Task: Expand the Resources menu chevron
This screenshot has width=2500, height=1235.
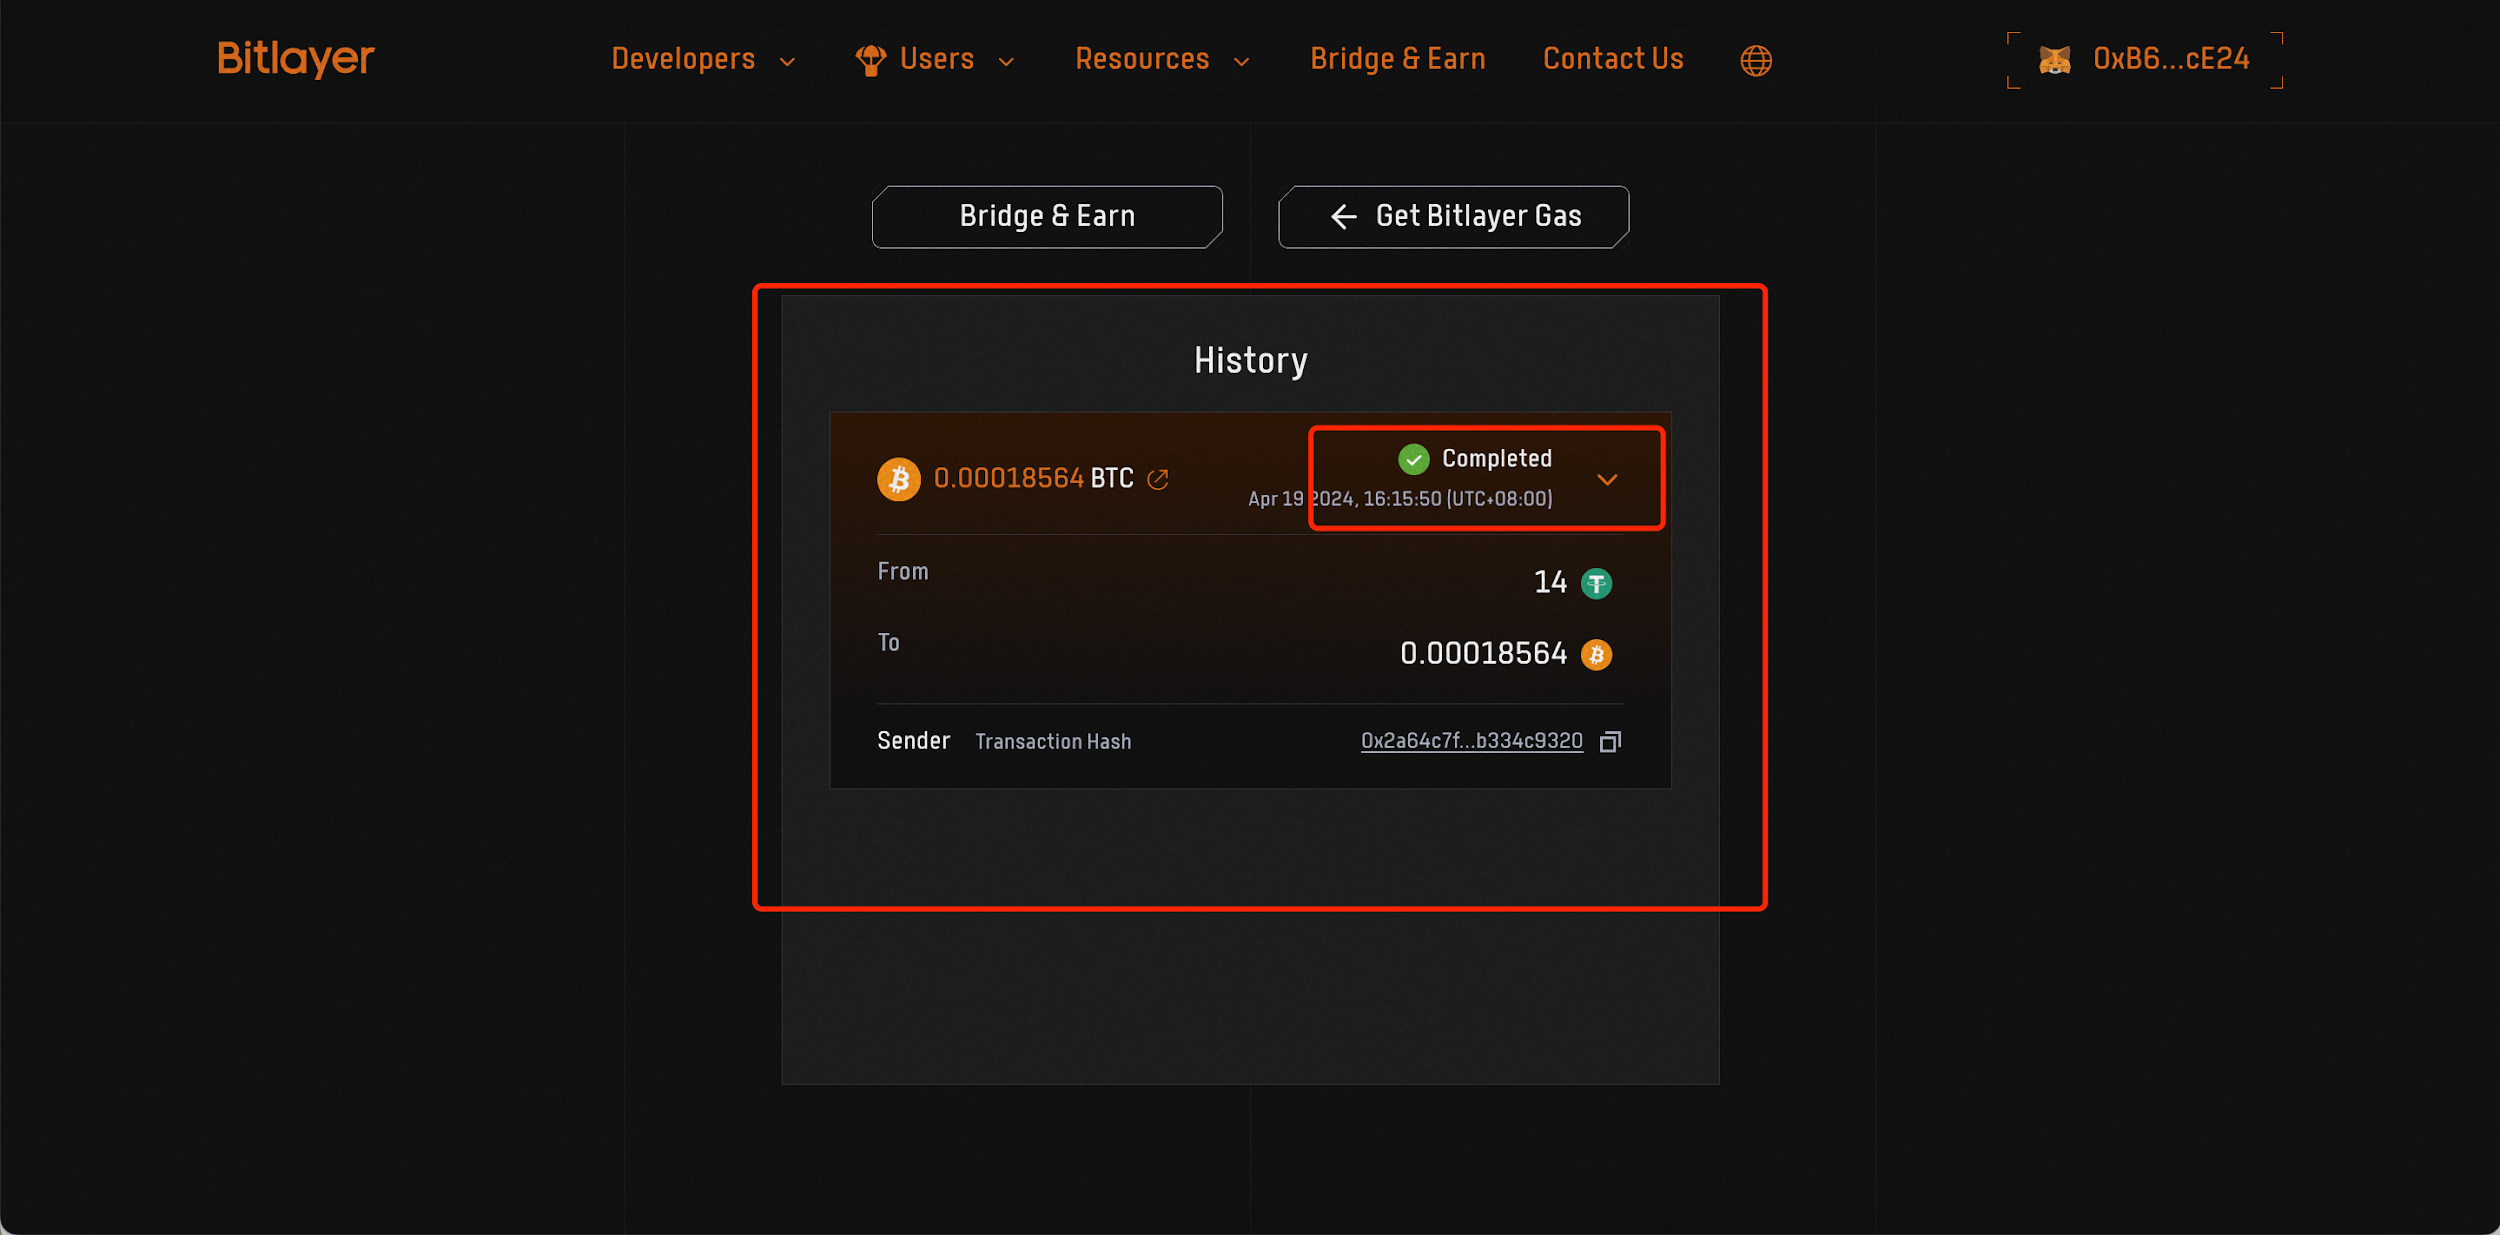Action: pyautogui.click(x=1242, y=62)
